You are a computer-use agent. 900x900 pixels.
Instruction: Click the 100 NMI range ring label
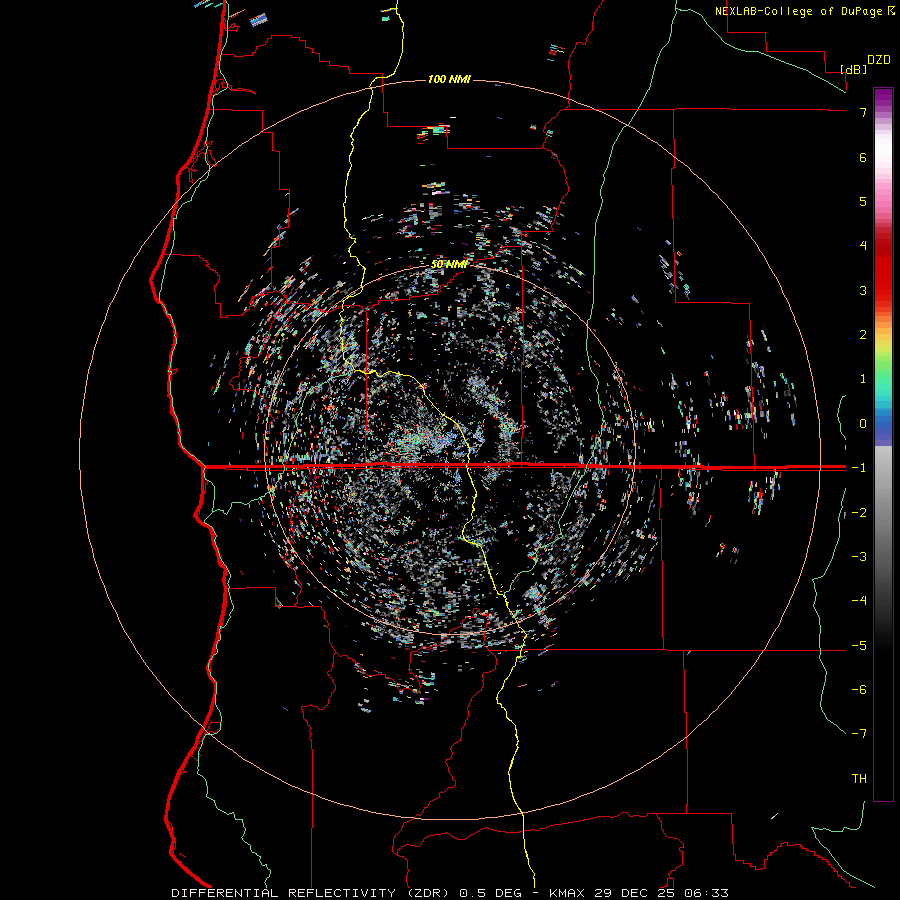click(449, 79)
